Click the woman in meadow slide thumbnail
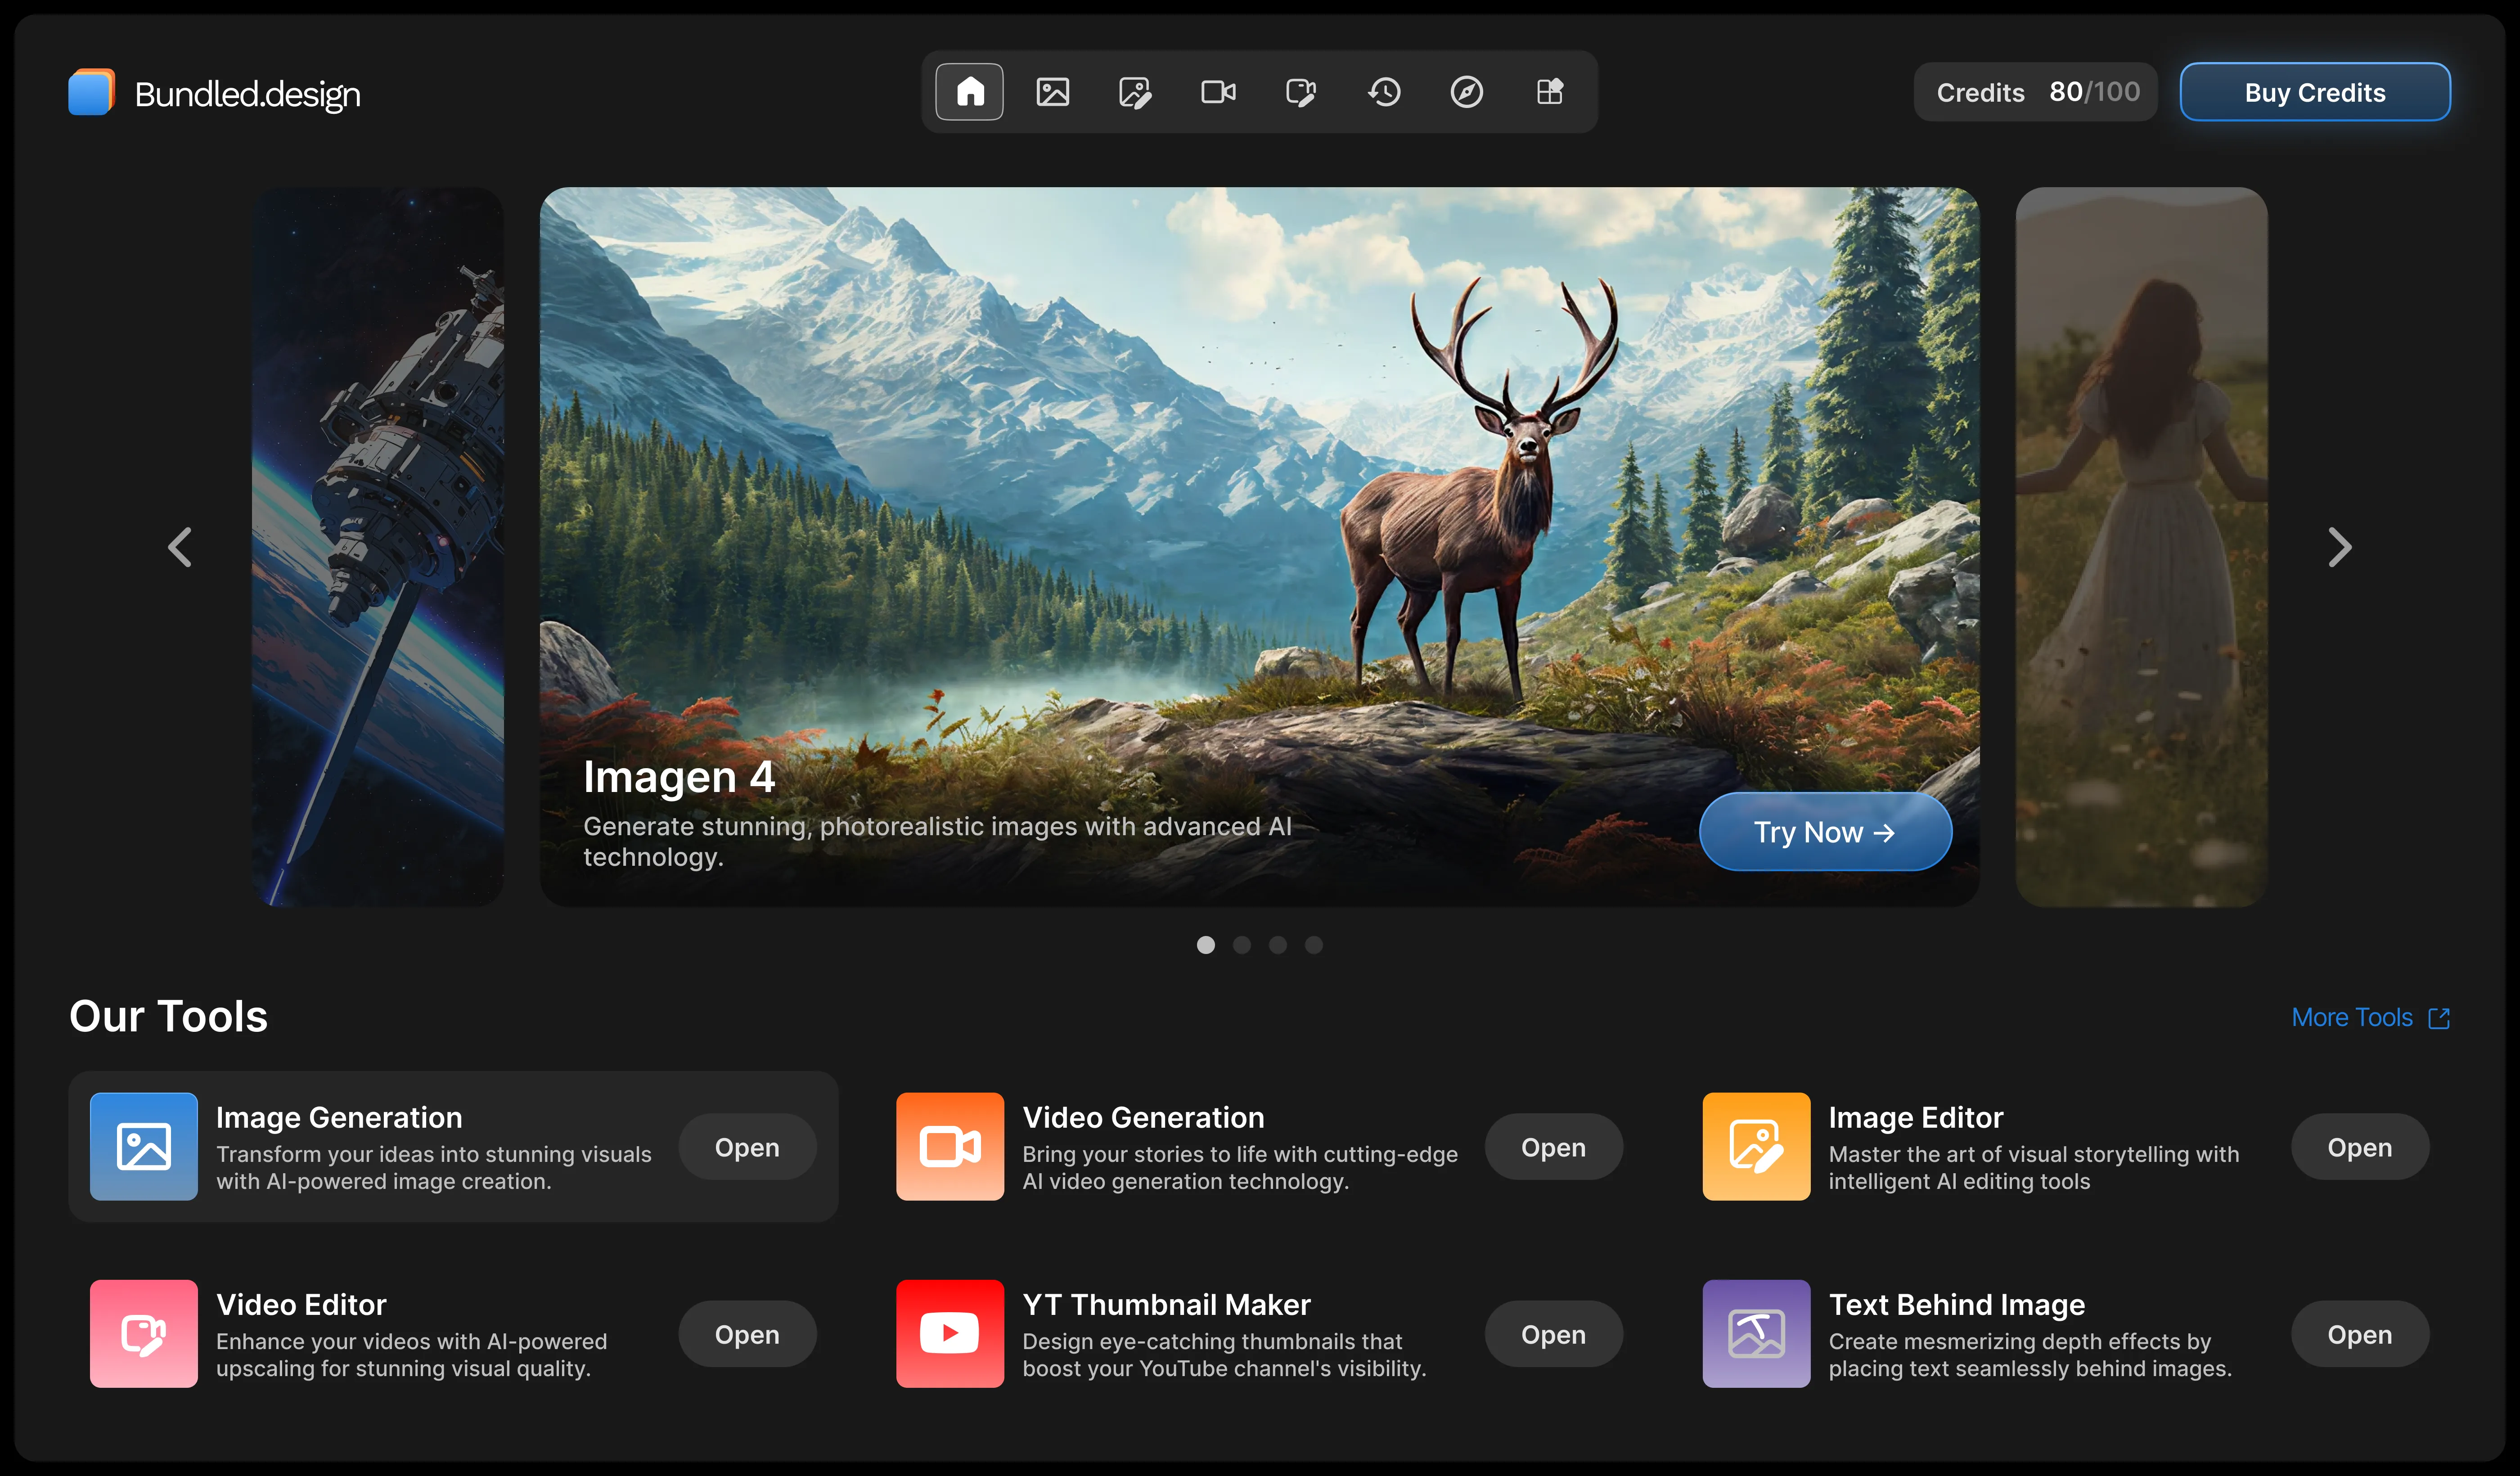2520x1476 pixels. point(2141,547)
